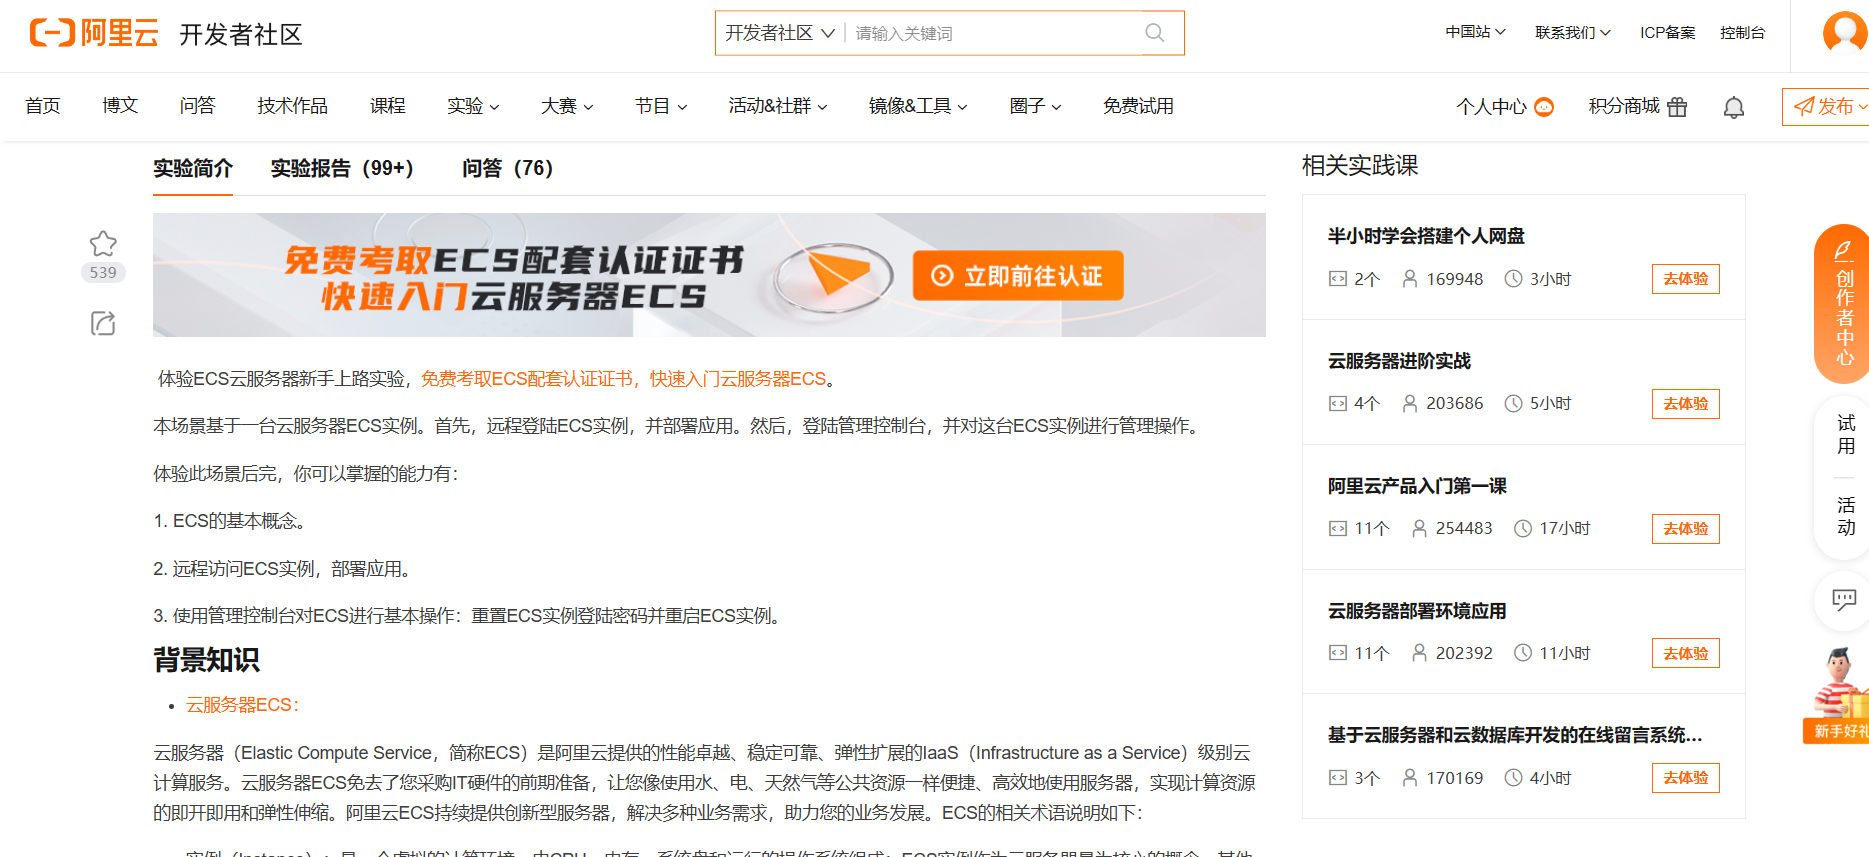Click the Alibaba Cloud logo
Viewport: 1869px width, 857px height.
tap(94, 33)
